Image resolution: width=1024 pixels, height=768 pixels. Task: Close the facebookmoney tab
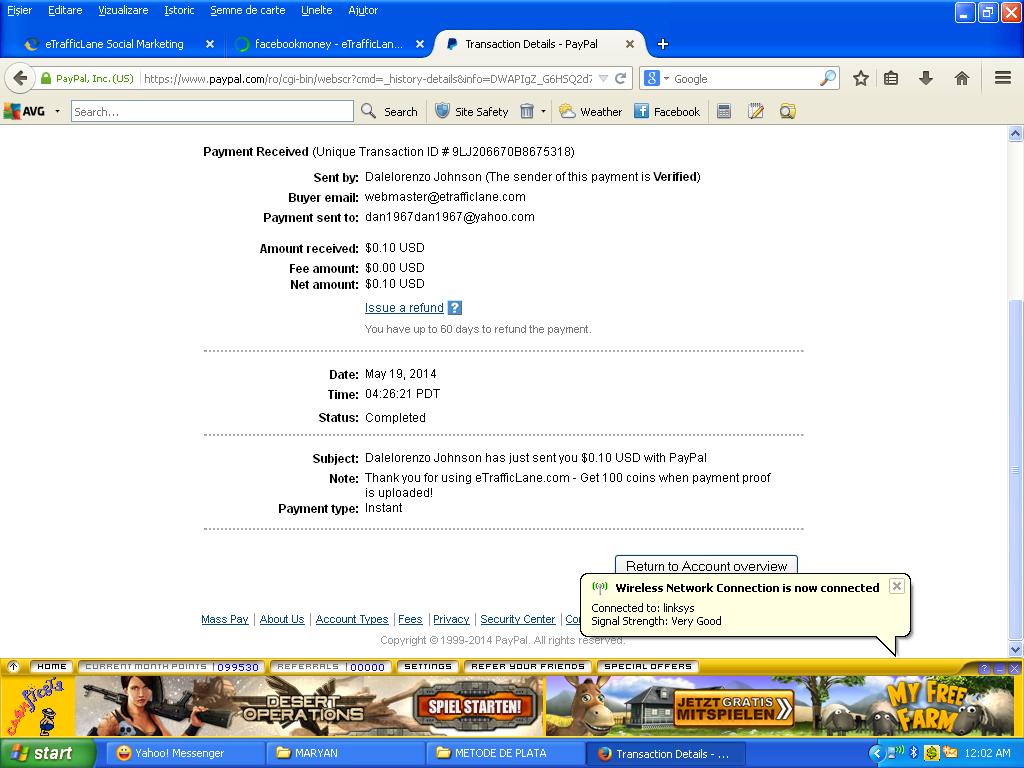[x=420, y=44]
